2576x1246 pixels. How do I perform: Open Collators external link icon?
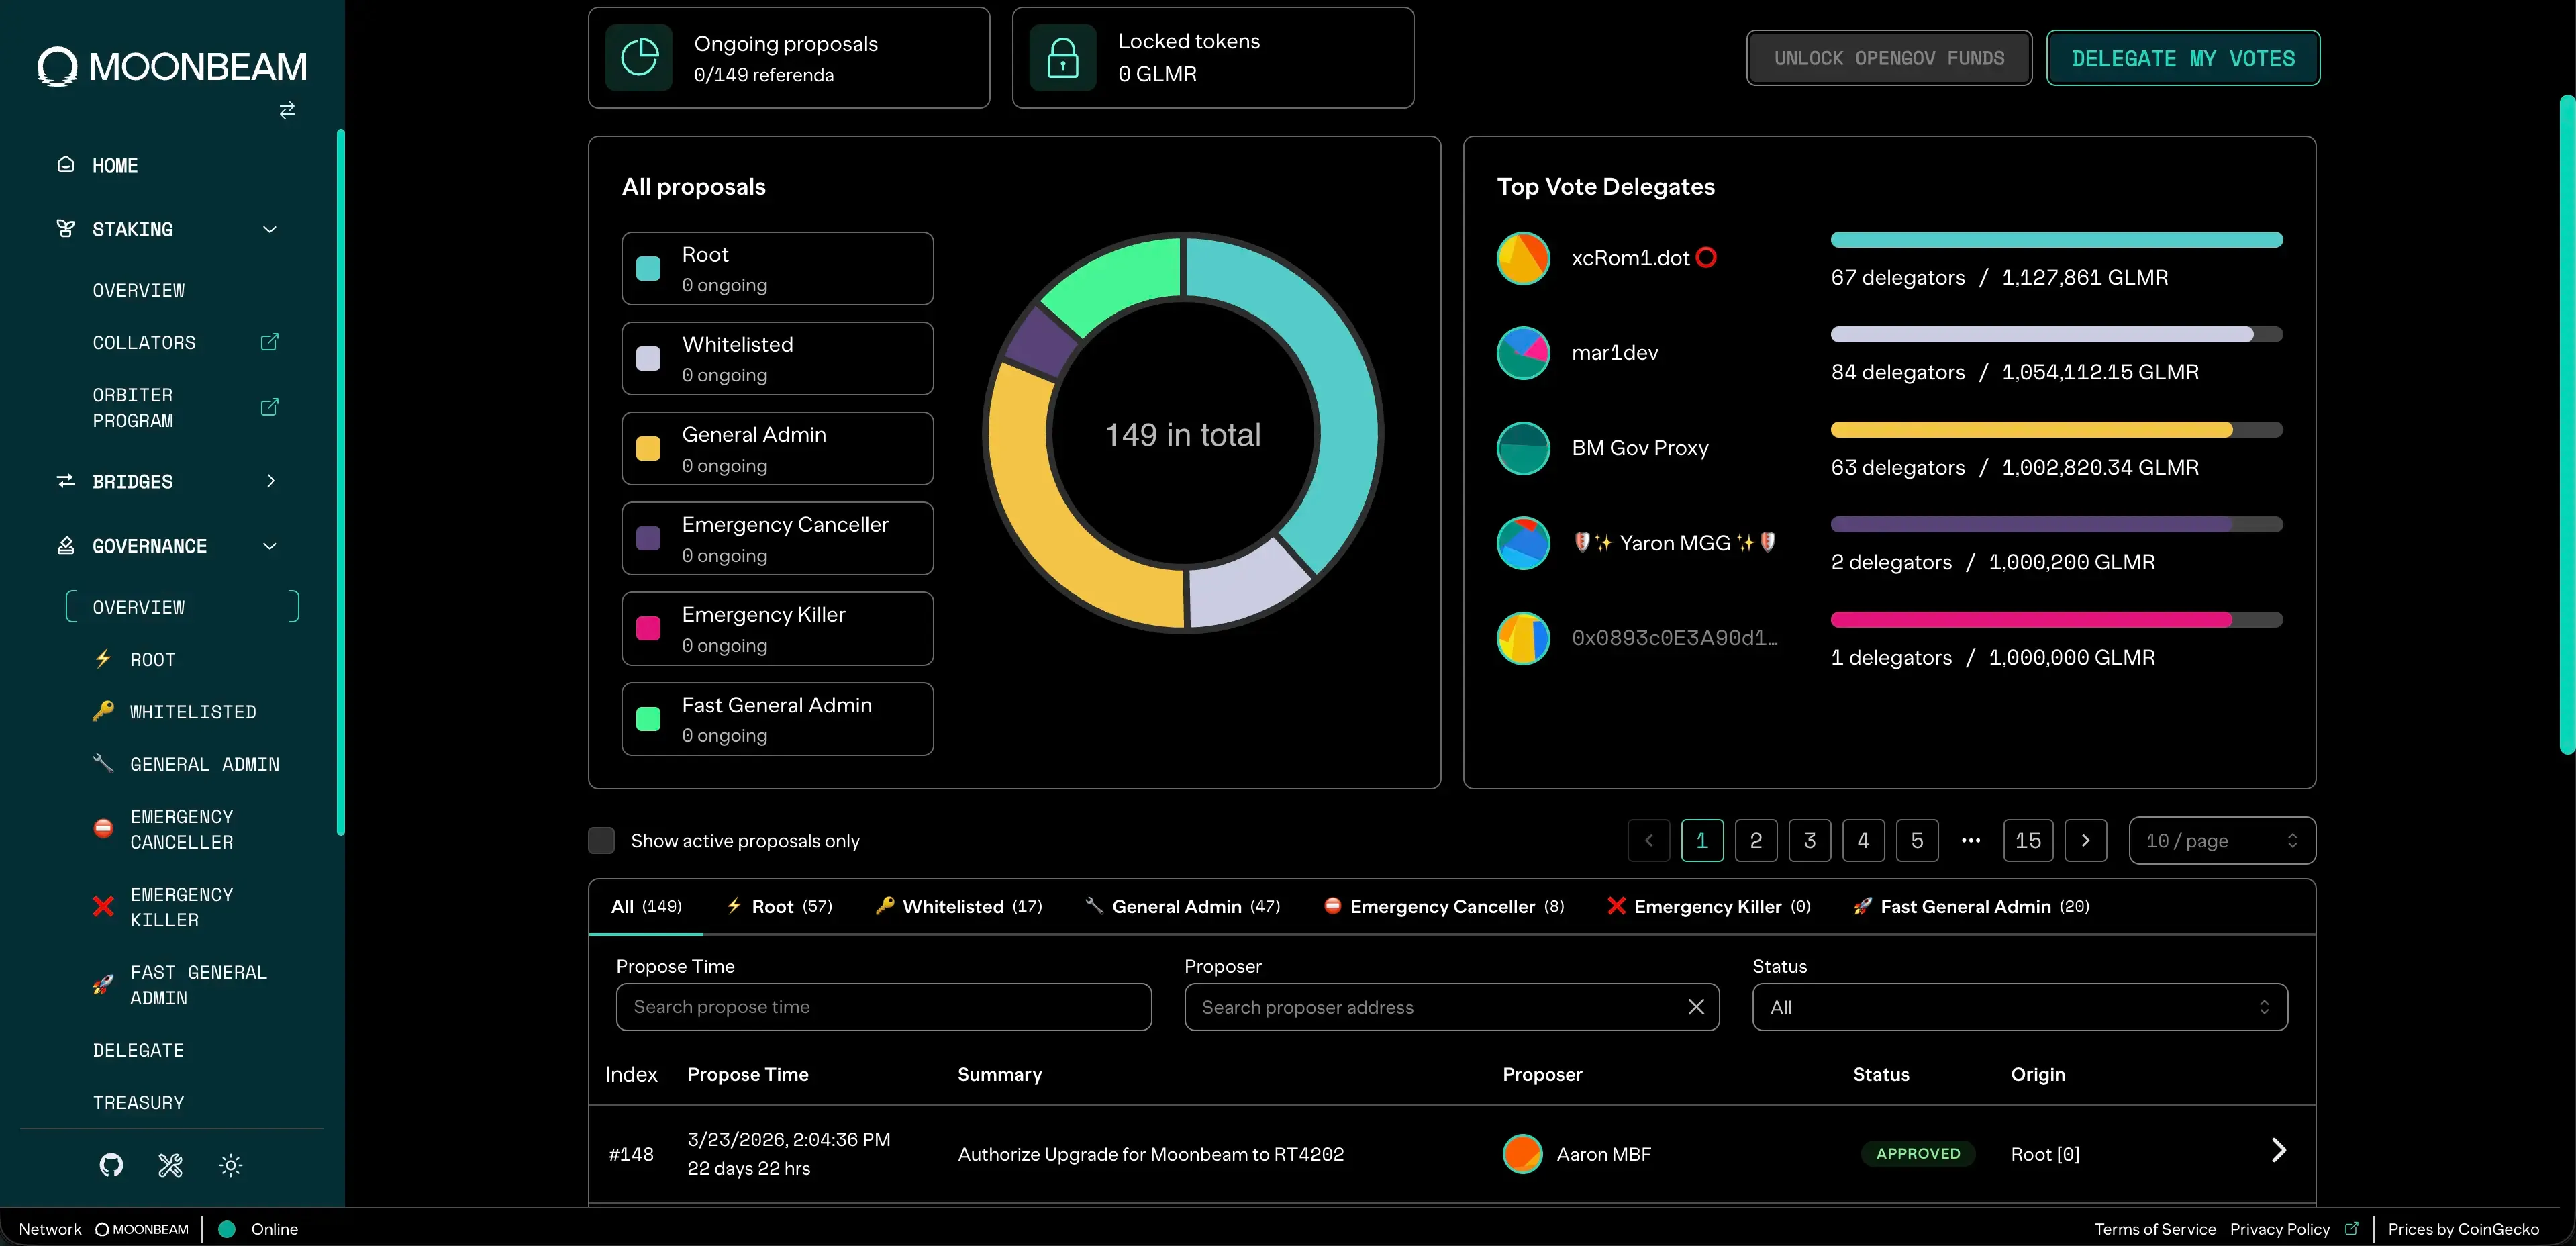[269, 342]
